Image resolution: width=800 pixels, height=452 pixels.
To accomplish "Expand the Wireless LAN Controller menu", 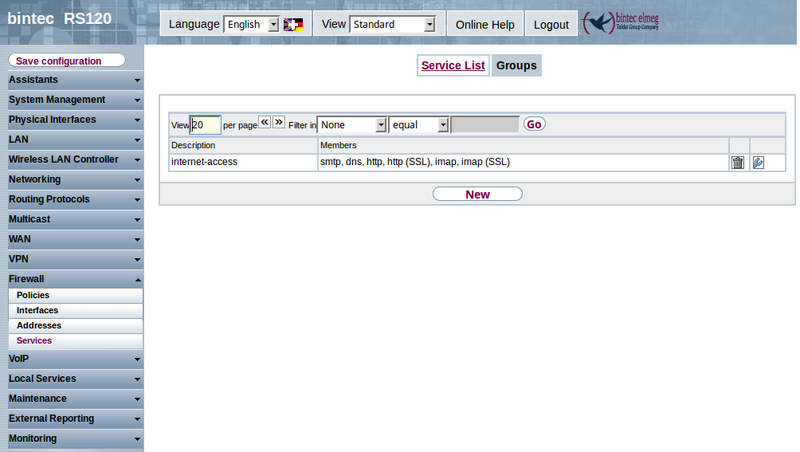I will click(72, 160).
